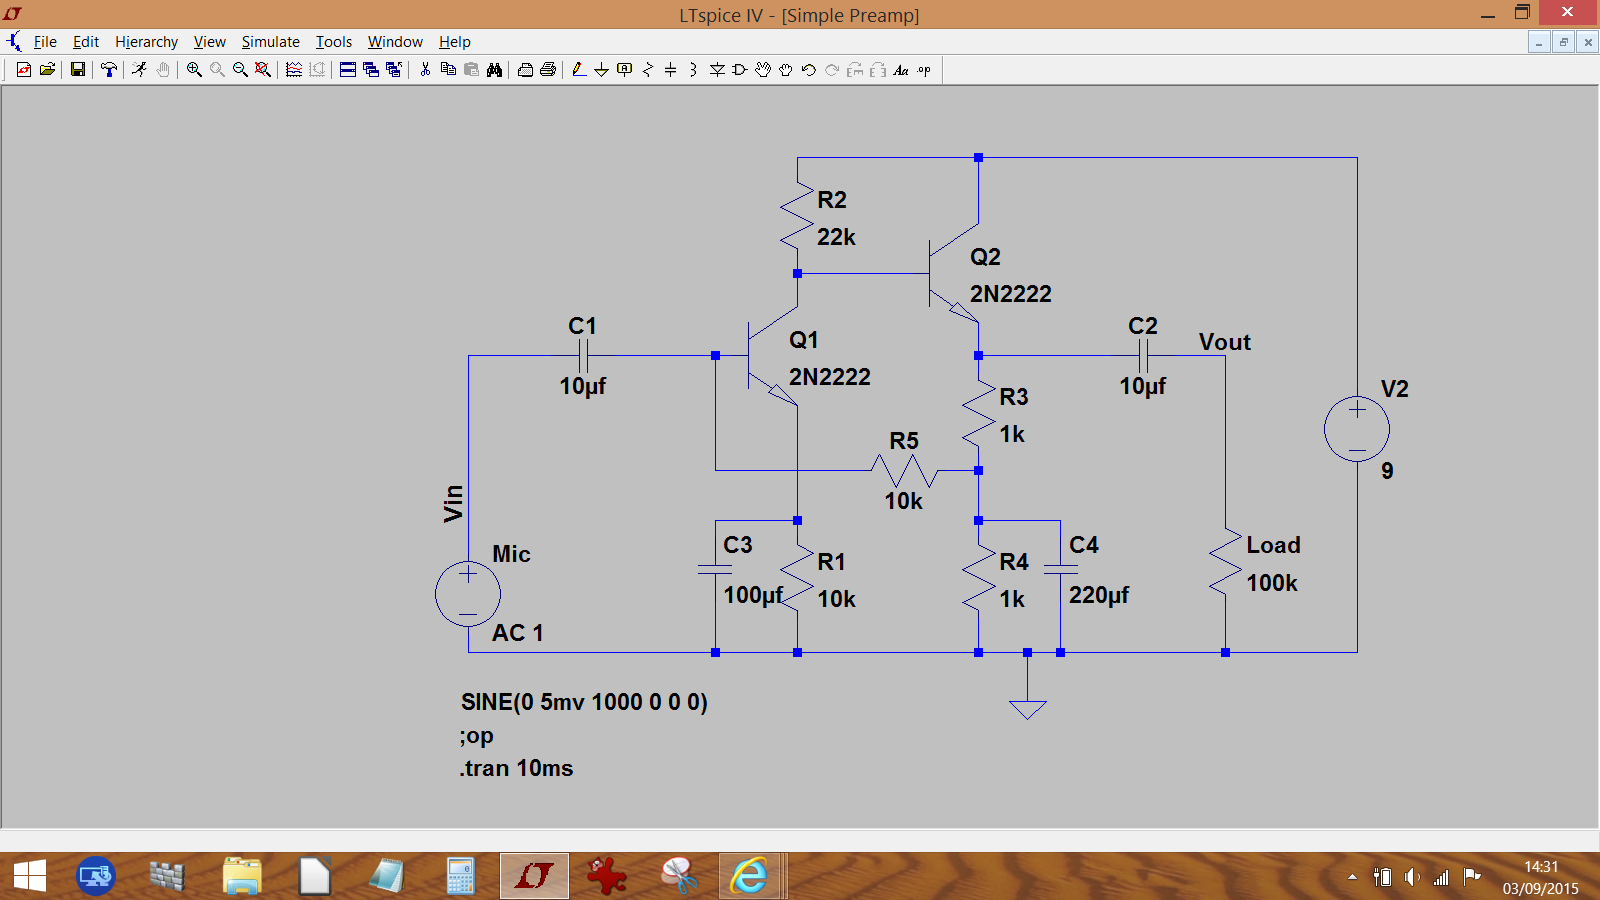
Task: Cascade windows with the cascade icon
Action: click(x=371, y=70)
